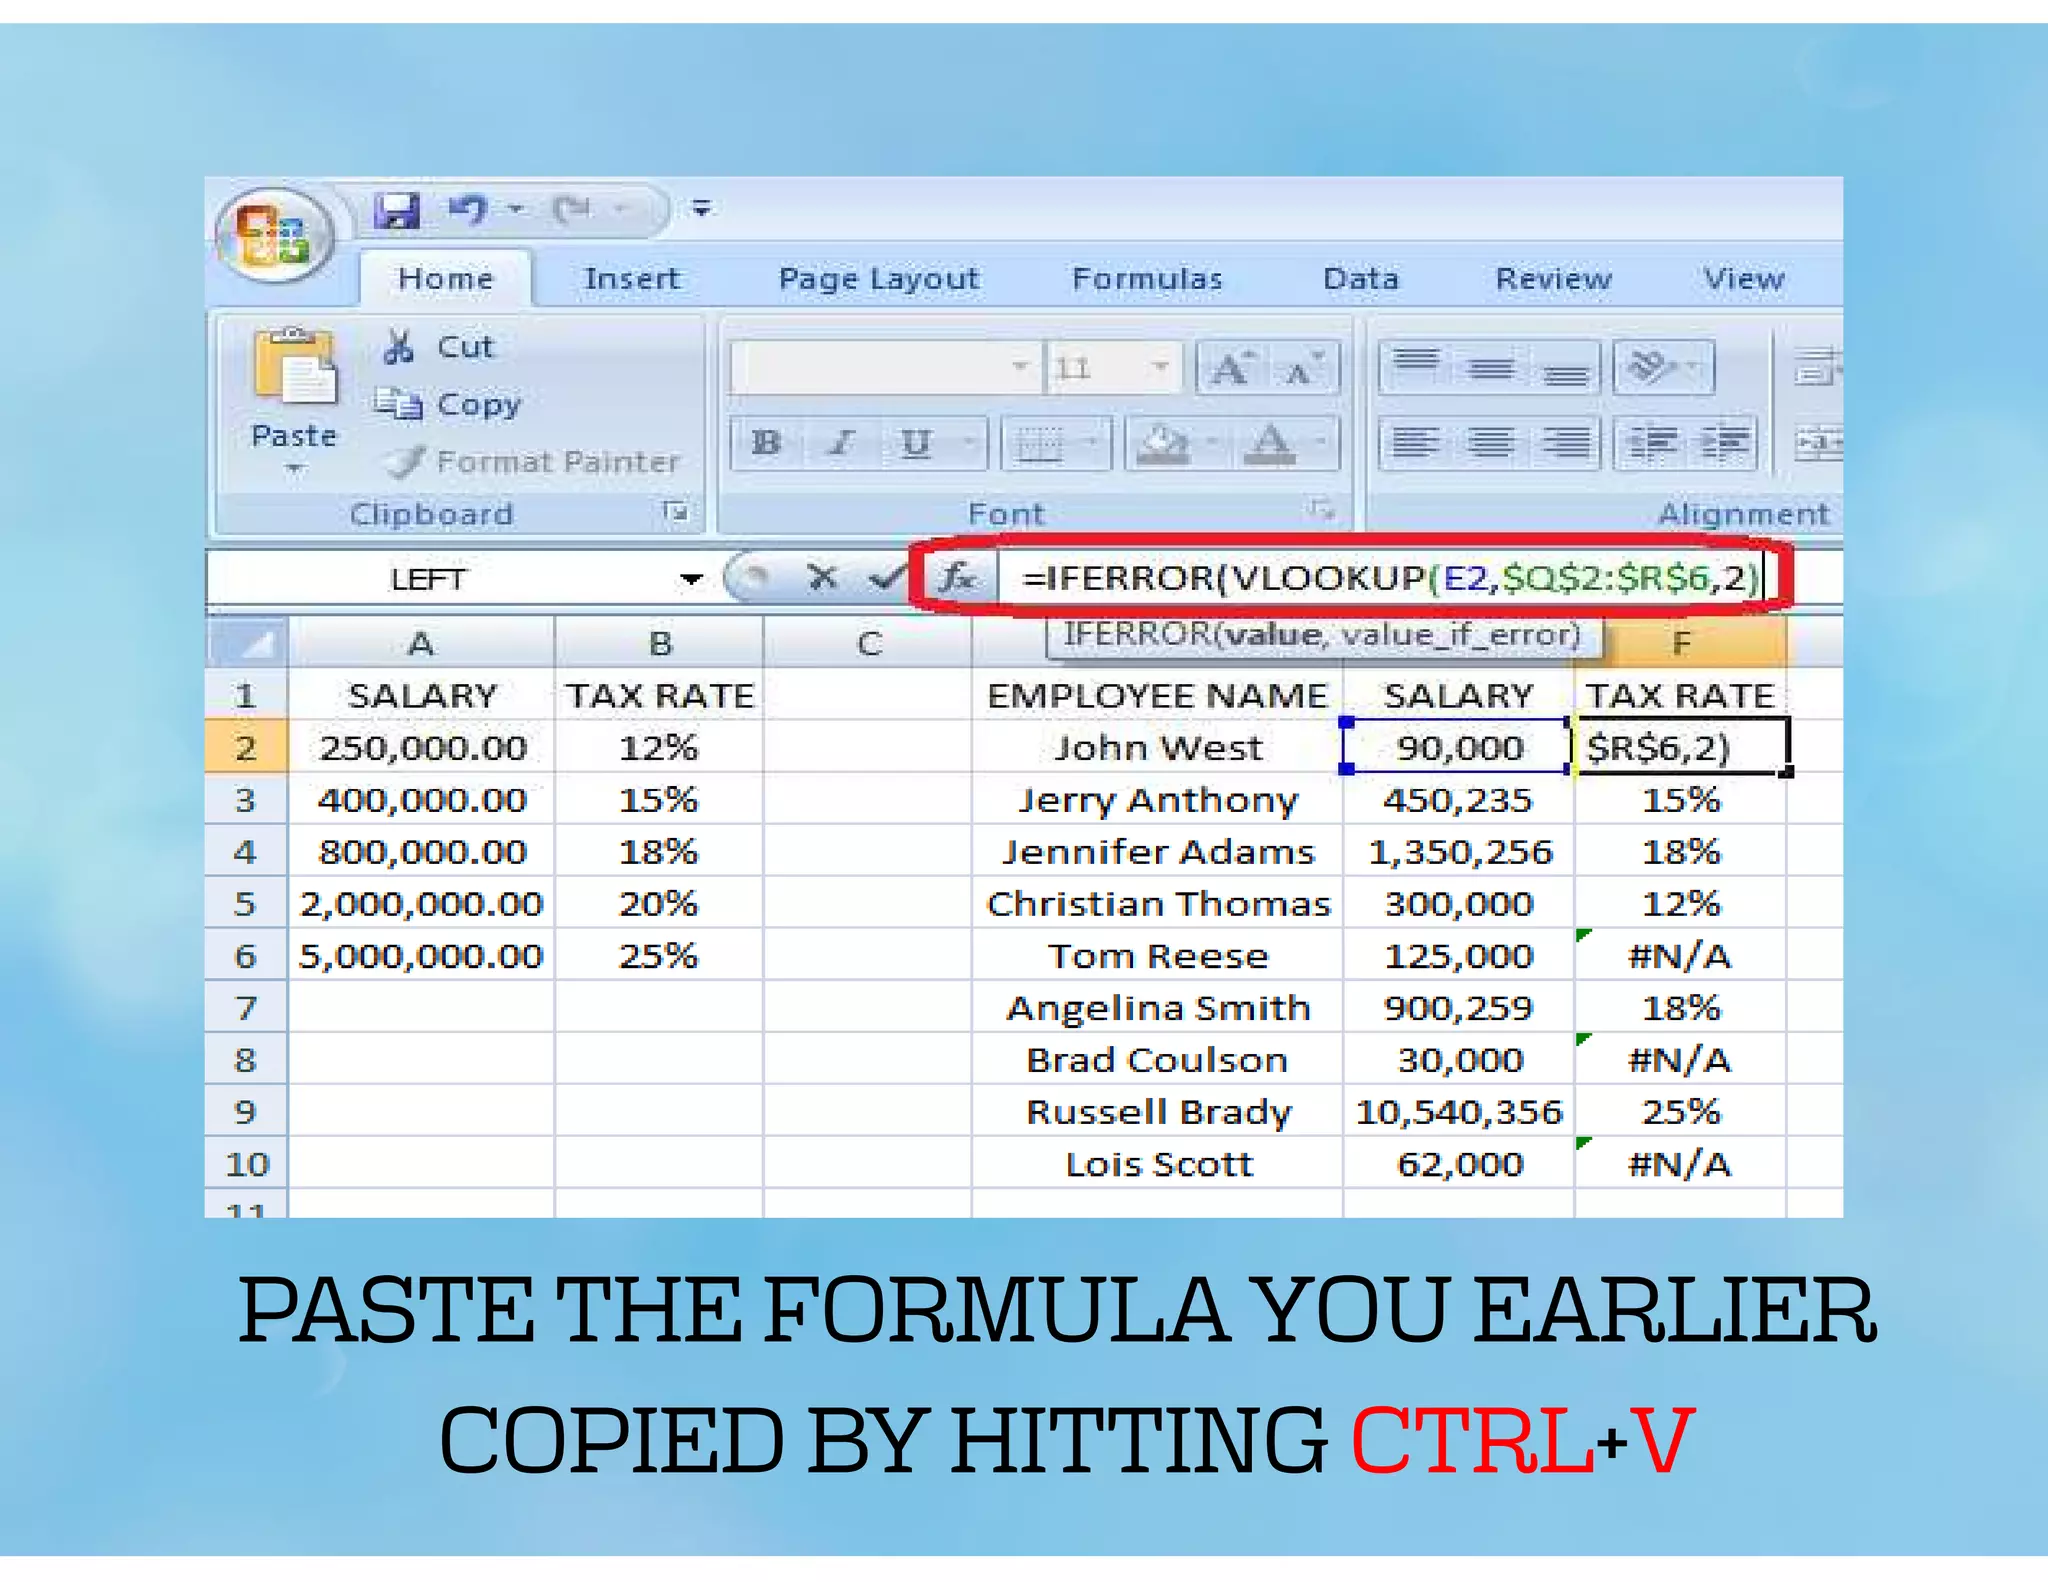
Task: Click the Office Button orb
Action: (x=272, y=236)
